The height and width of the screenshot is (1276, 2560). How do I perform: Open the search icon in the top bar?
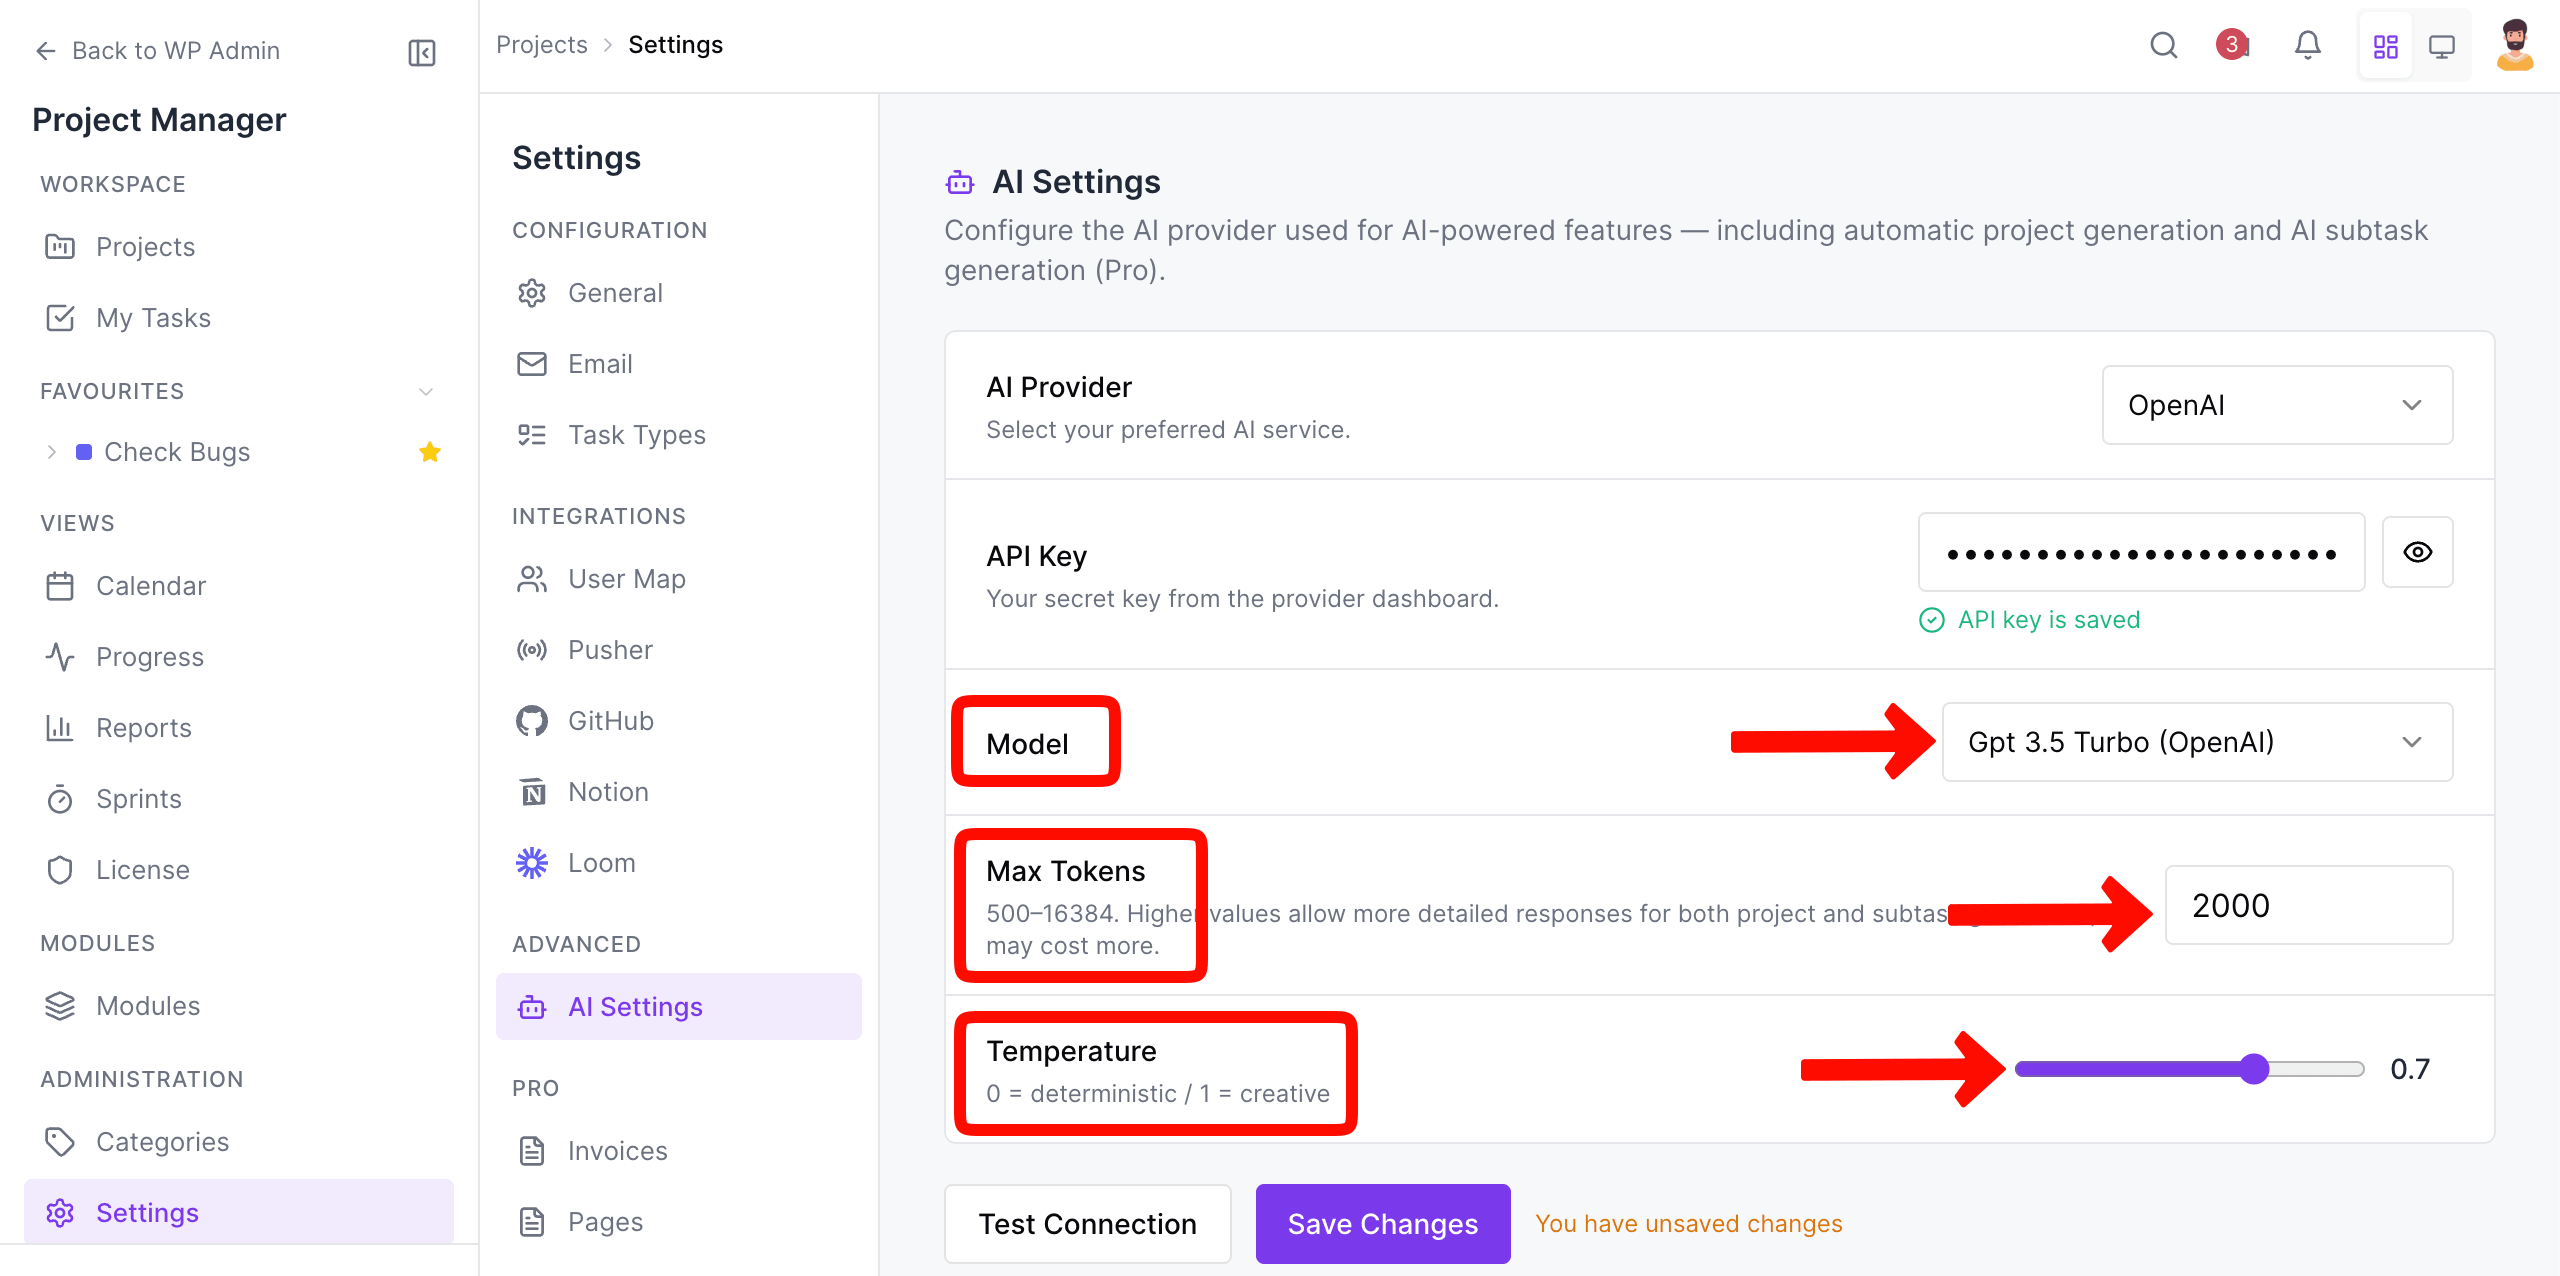[2163, 44]
